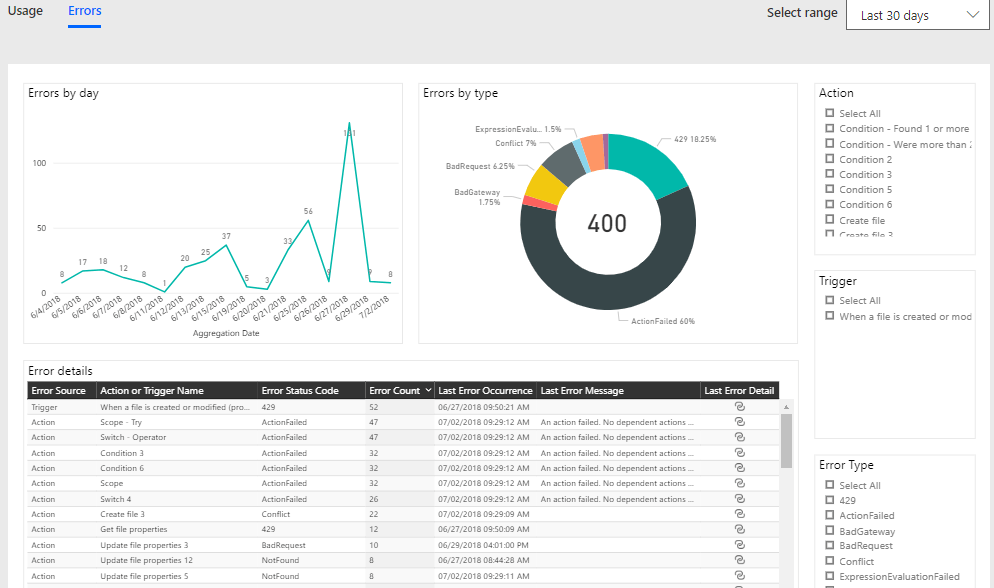Sort by Last Error Occurrence header

(x=485, y=390)
